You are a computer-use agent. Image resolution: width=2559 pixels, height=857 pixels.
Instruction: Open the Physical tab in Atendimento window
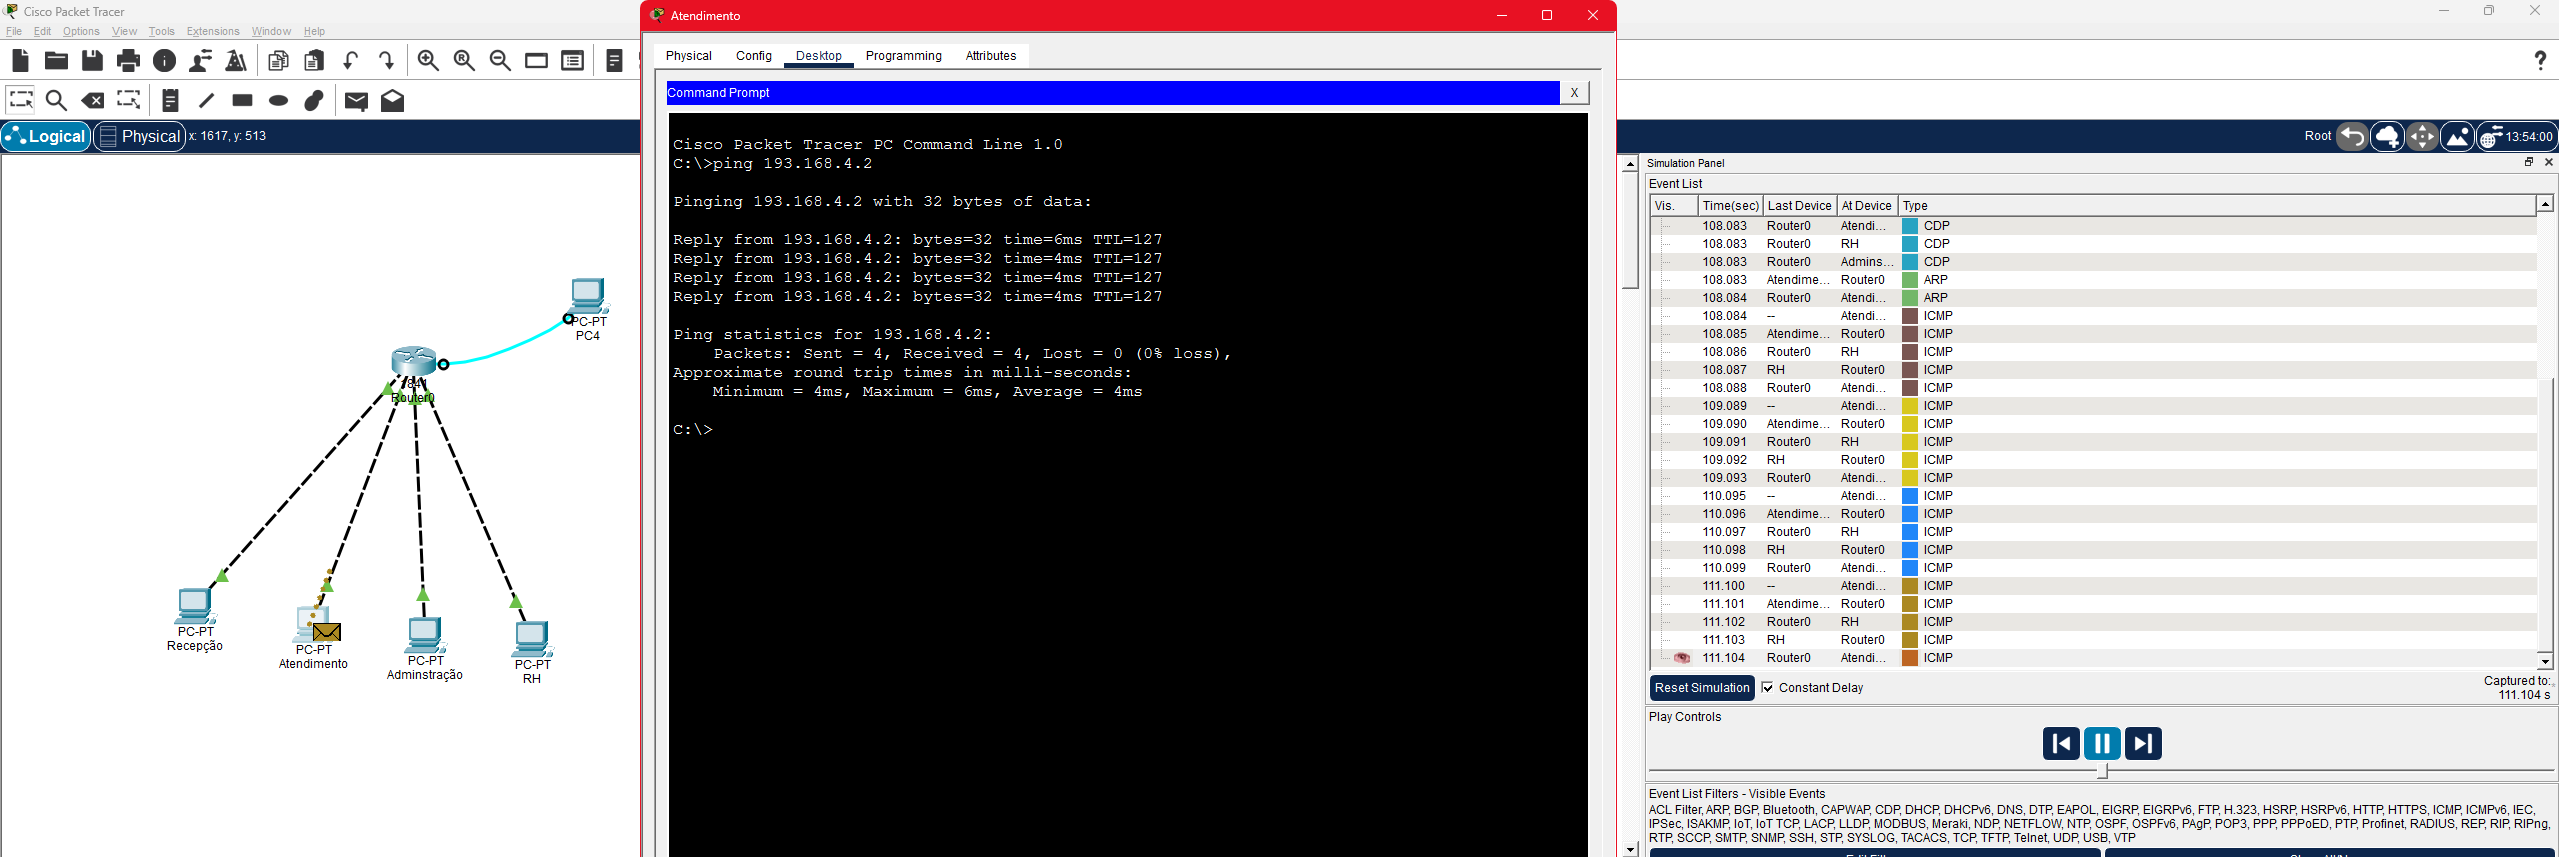pyautogui.click(x=689, y=56)
